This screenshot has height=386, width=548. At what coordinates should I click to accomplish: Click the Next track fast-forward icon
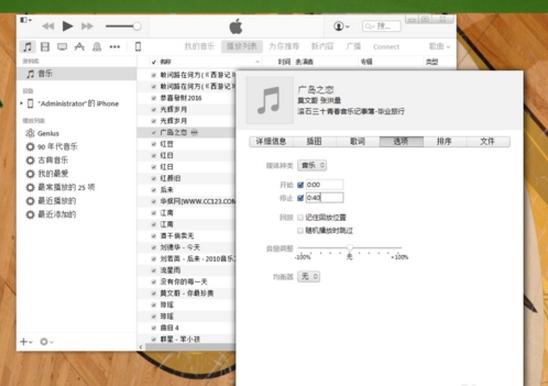(x=87, y=26)
